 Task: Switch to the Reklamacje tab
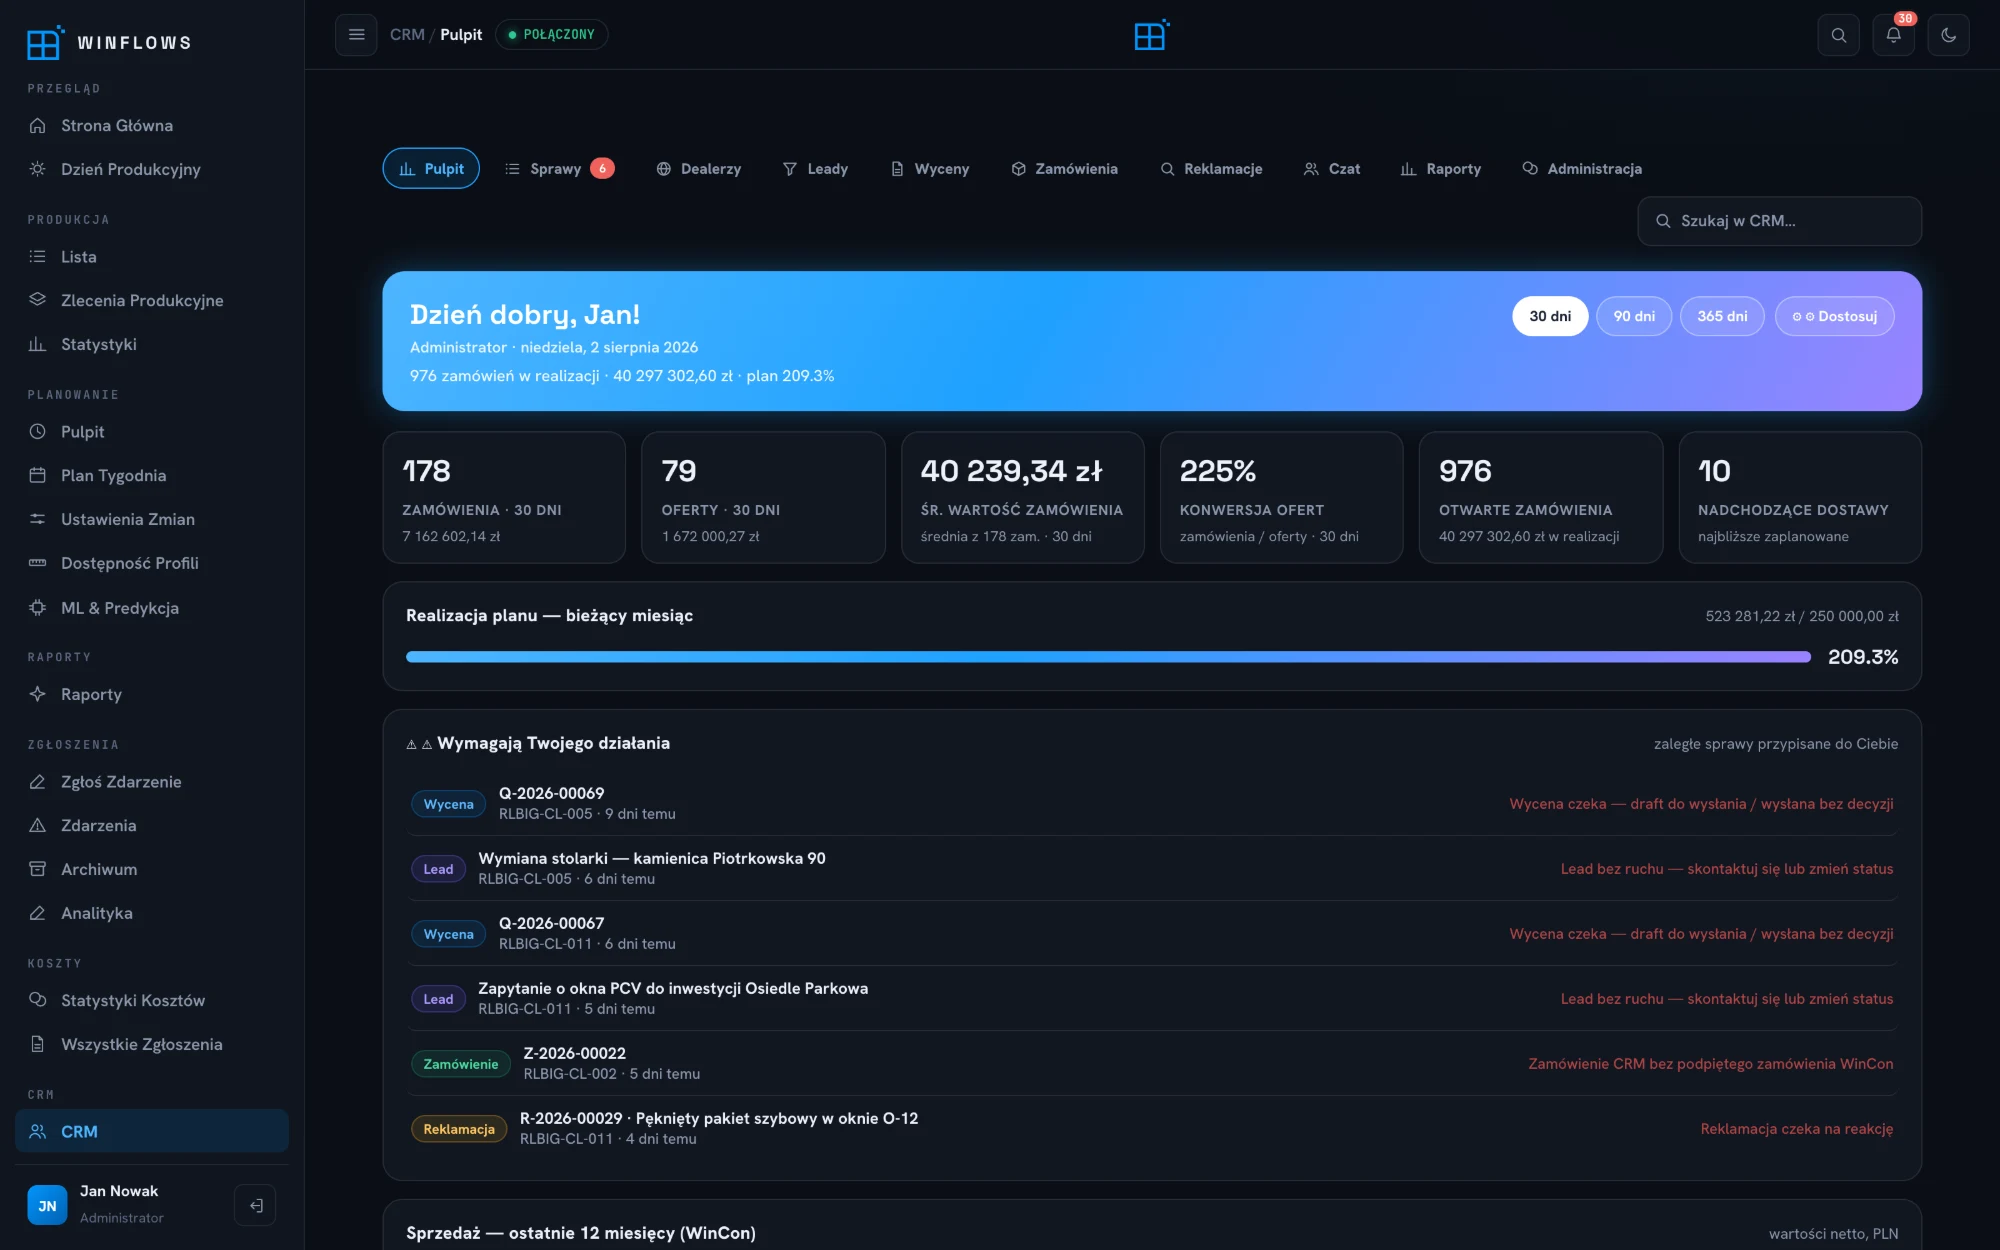tap(1211, 168)
